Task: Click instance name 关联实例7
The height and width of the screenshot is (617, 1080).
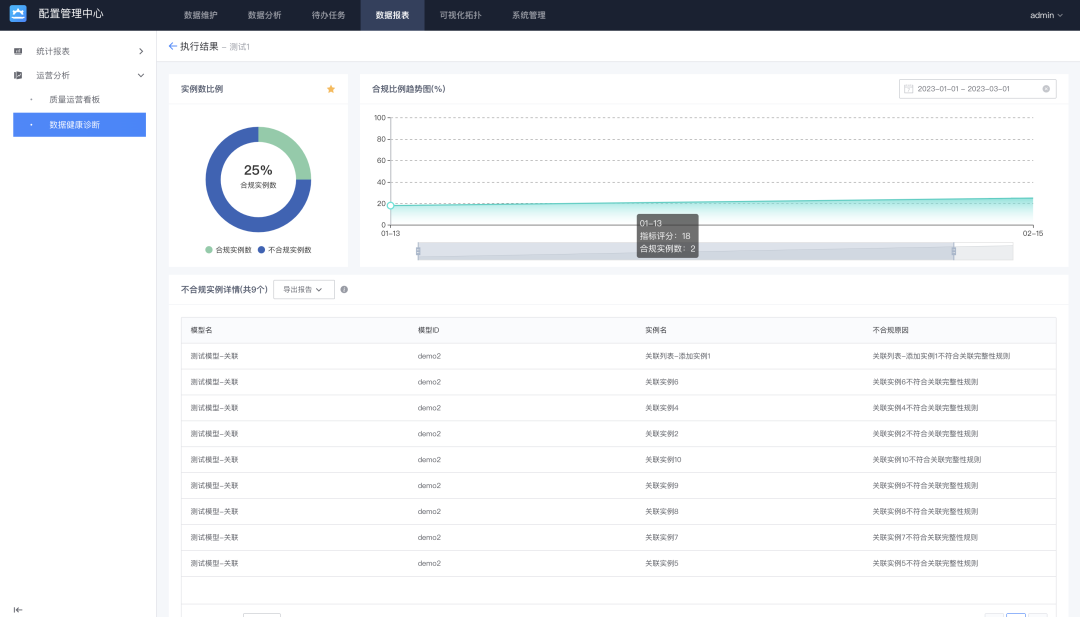Action: point(662,538)
